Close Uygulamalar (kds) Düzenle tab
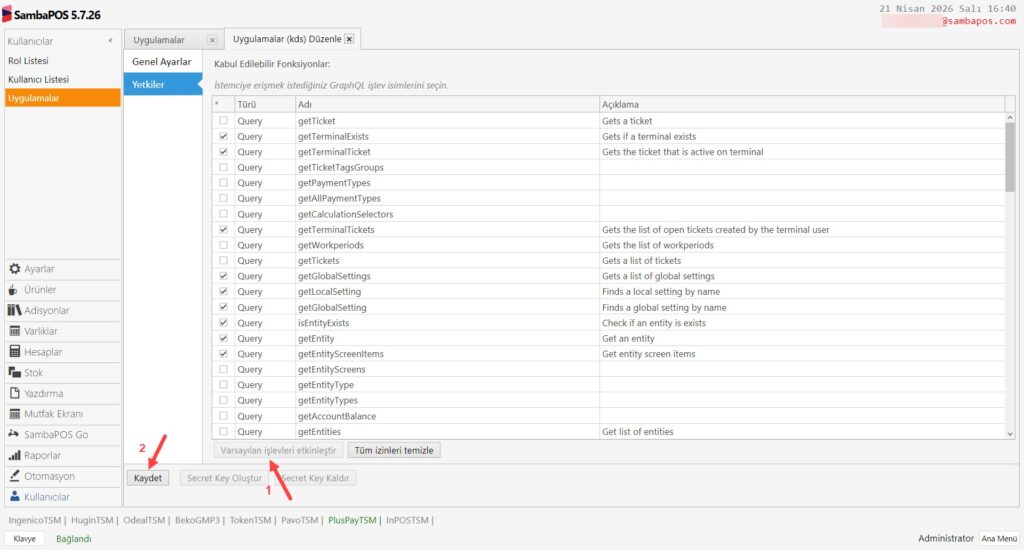 [349, 39]
